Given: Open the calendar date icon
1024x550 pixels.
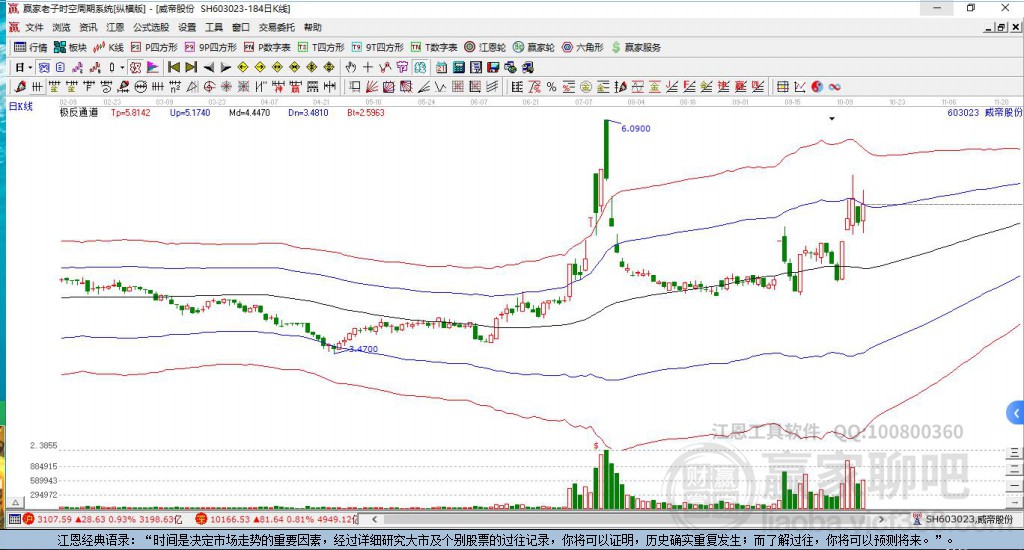Looking at the screenshot, I should click(x=441, y=67).
